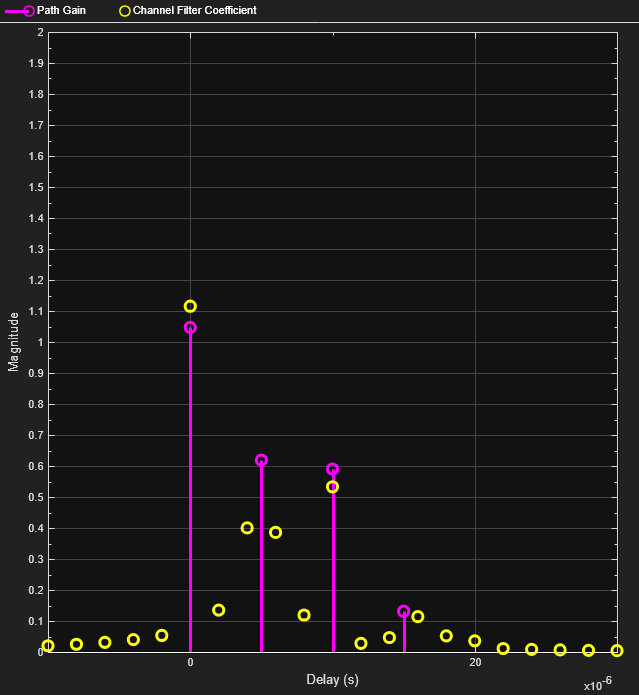Select the leftmost yellow marker on the plot
Screen dimensions: 639x695
[x=48, y=646]
